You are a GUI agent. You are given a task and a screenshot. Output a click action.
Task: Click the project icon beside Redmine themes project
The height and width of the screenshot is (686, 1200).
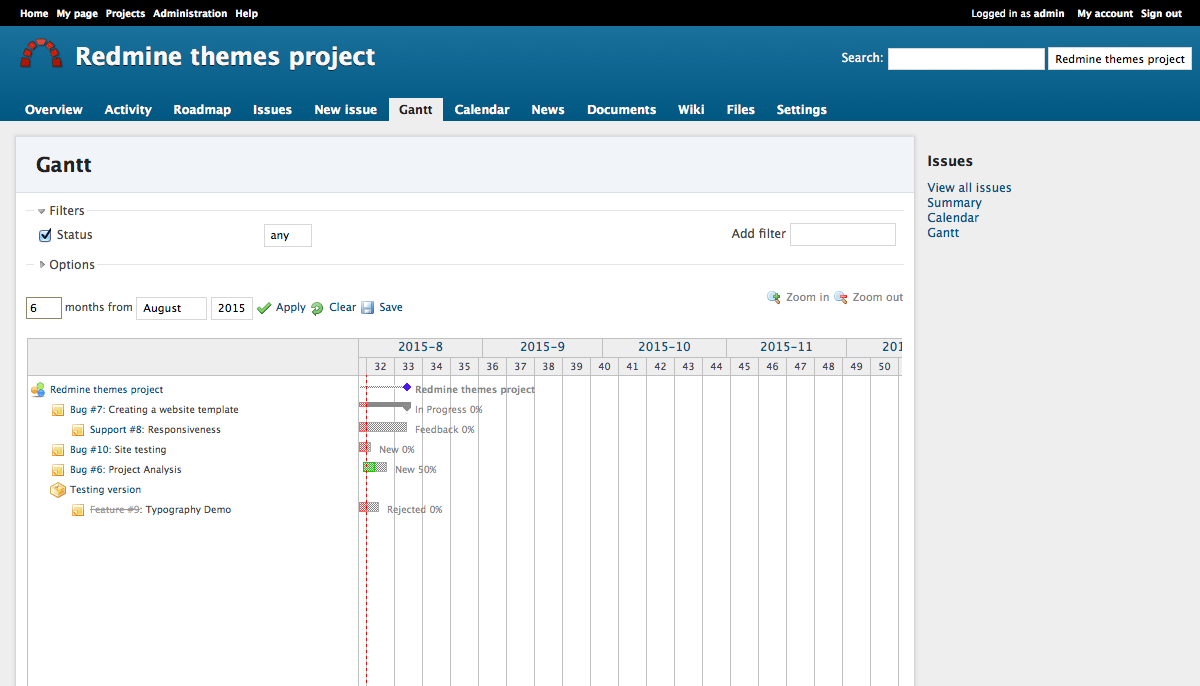38,390
